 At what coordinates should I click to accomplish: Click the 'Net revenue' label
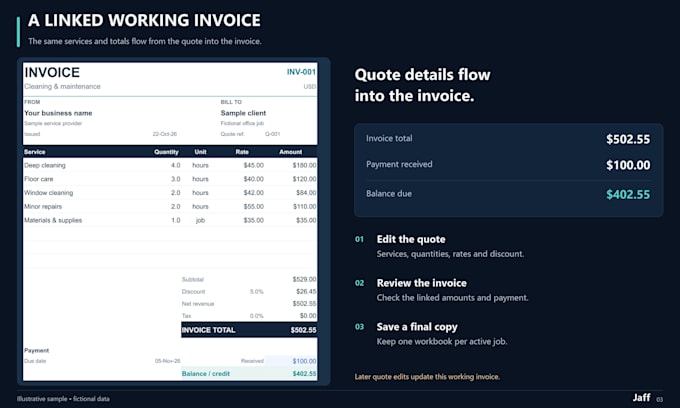198,304
